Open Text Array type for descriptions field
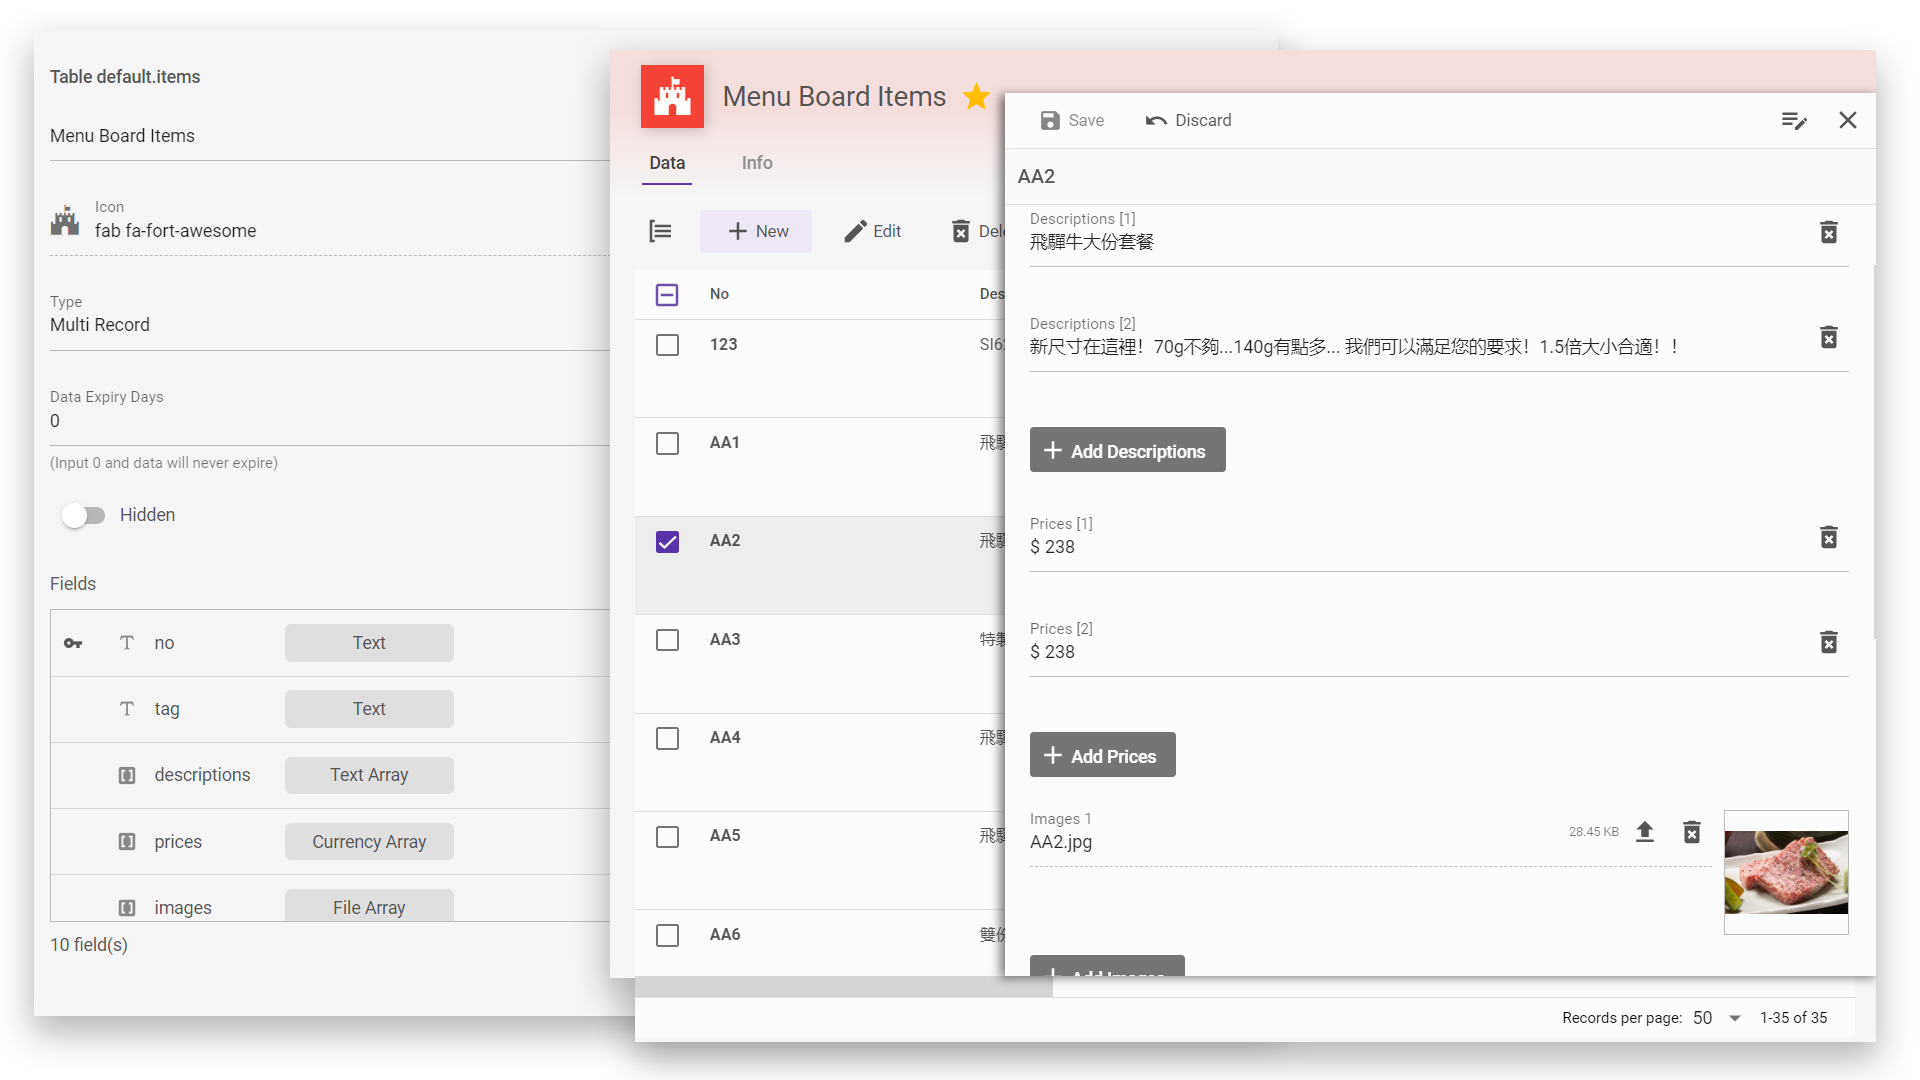 tap(369, 775)
